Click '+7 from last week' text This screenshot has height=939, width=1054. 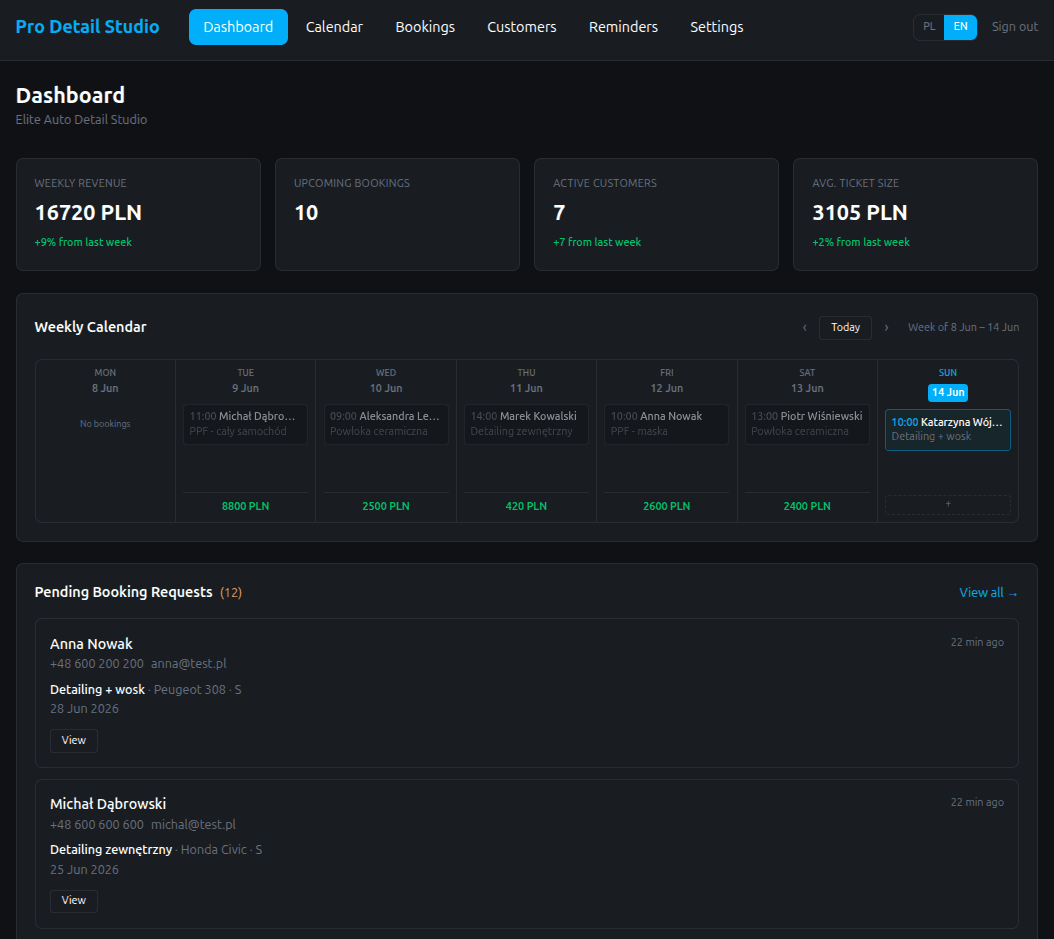pos(597,242)
